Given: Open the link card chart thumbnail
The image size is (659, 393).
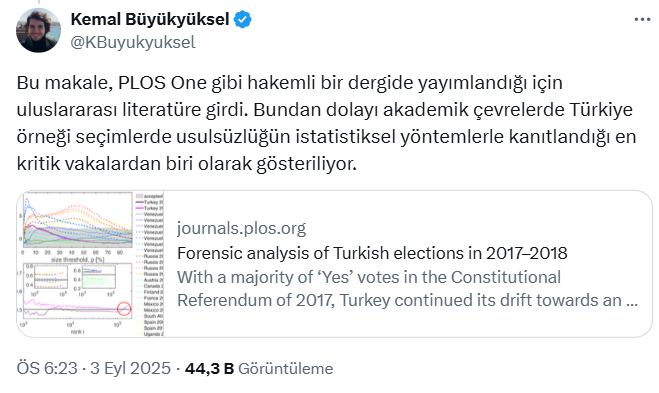Looking at the screenshot, I should (90, 264).
